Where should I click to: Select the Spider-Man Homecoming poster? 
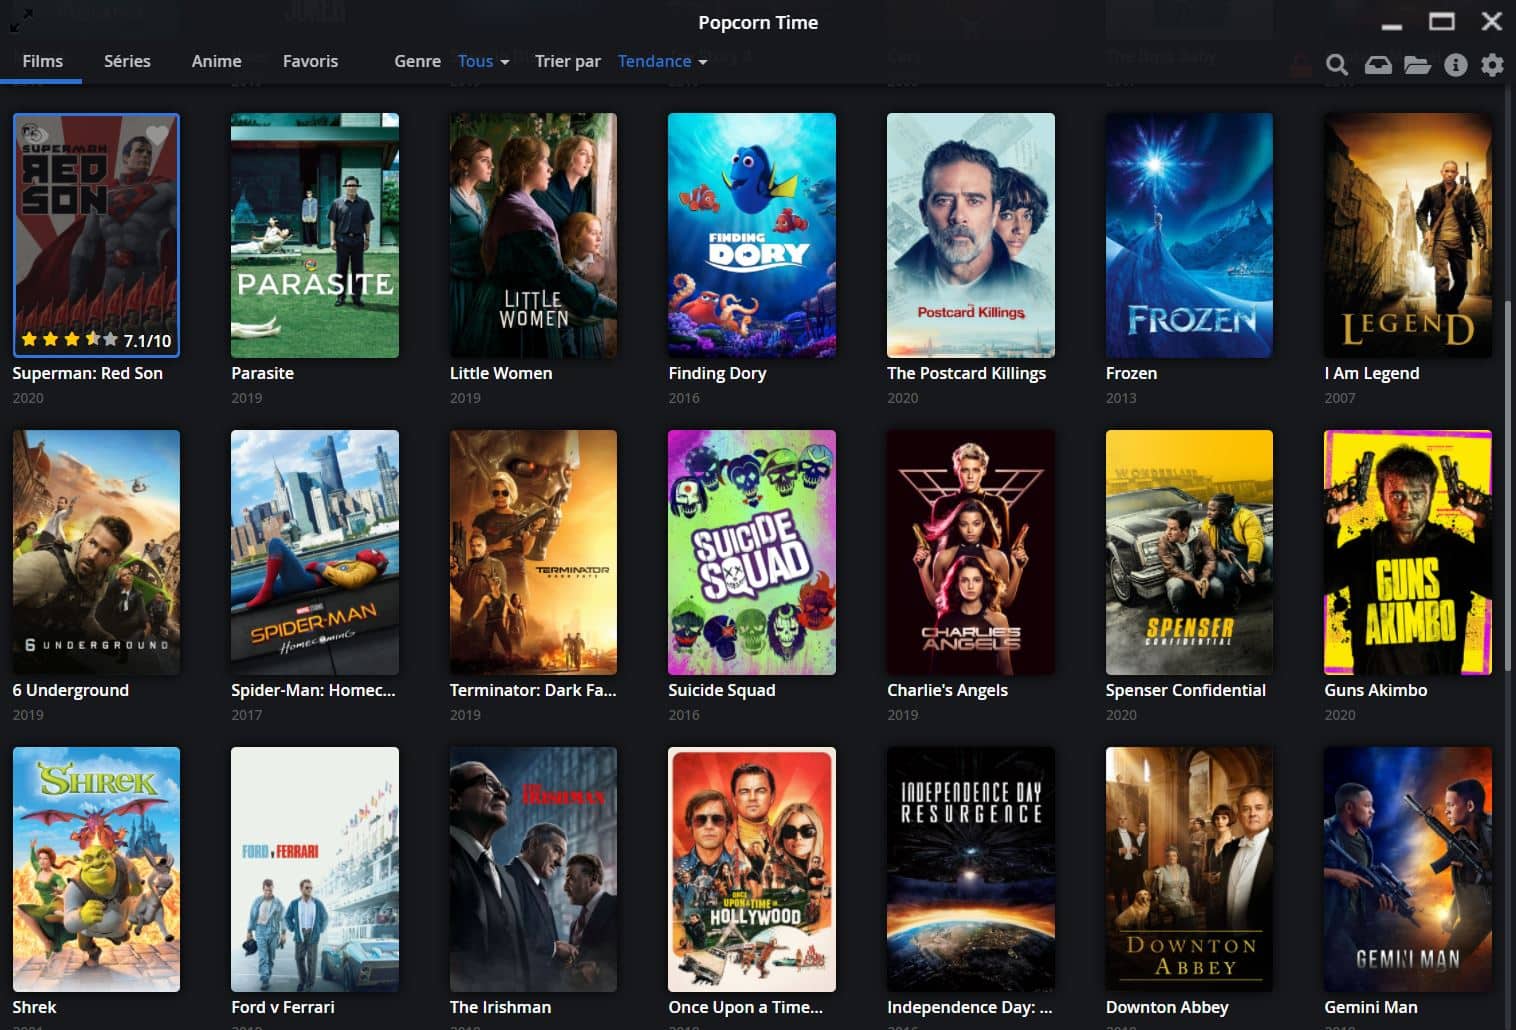pos(315,552)
